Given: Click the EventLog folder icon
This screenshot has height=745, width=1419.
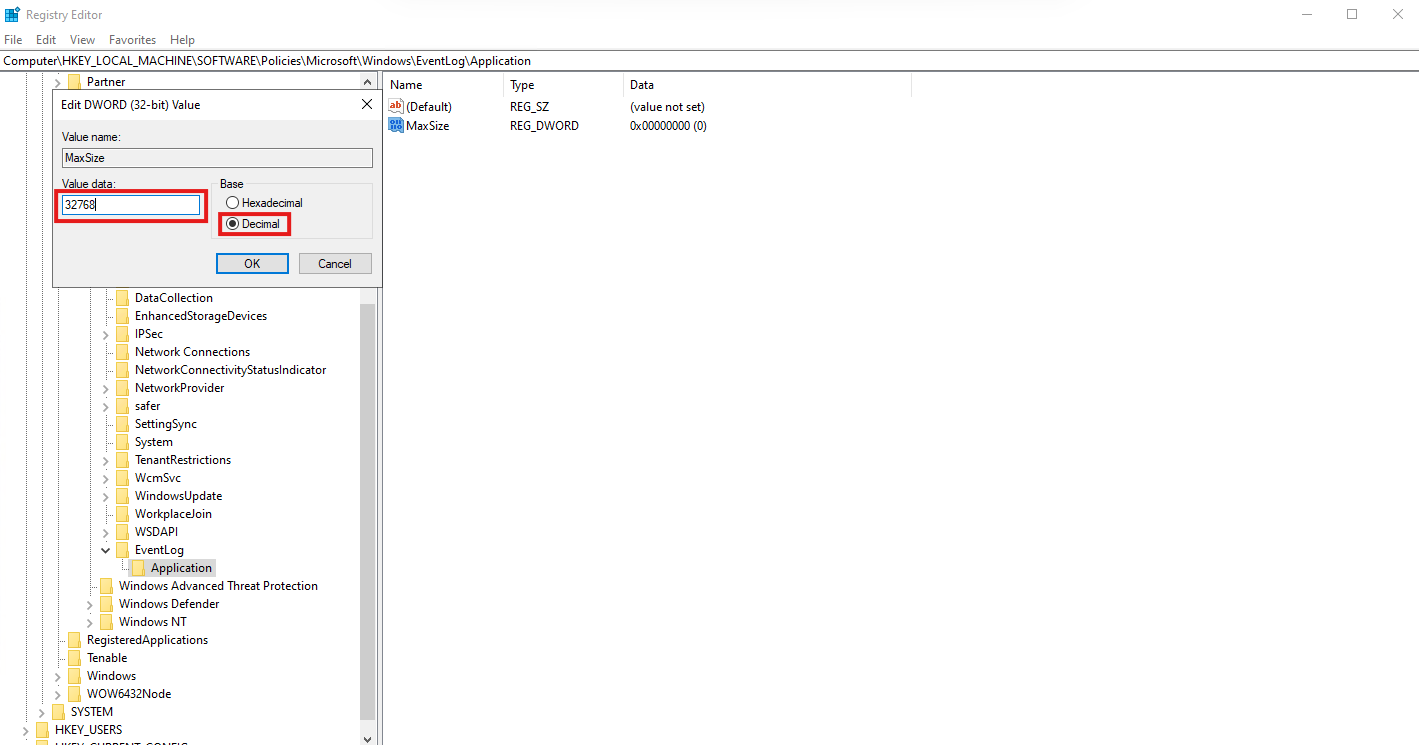Looking at the screenshot, I should coord(122,550).
